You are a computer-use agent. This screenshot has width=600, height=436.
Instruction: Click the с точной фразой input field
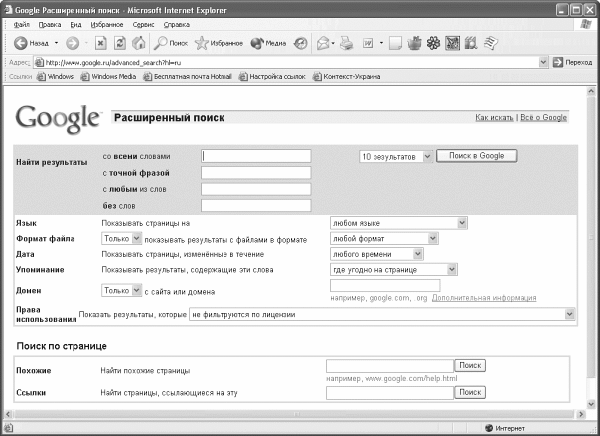(x=256, y=172)
